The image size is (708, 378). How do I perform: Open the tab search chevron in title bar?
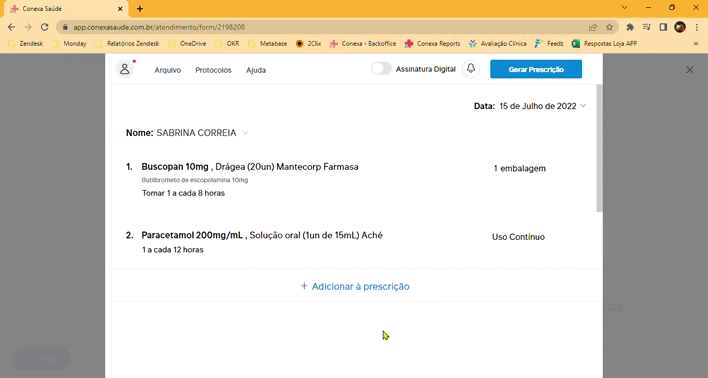click(624, 7)
